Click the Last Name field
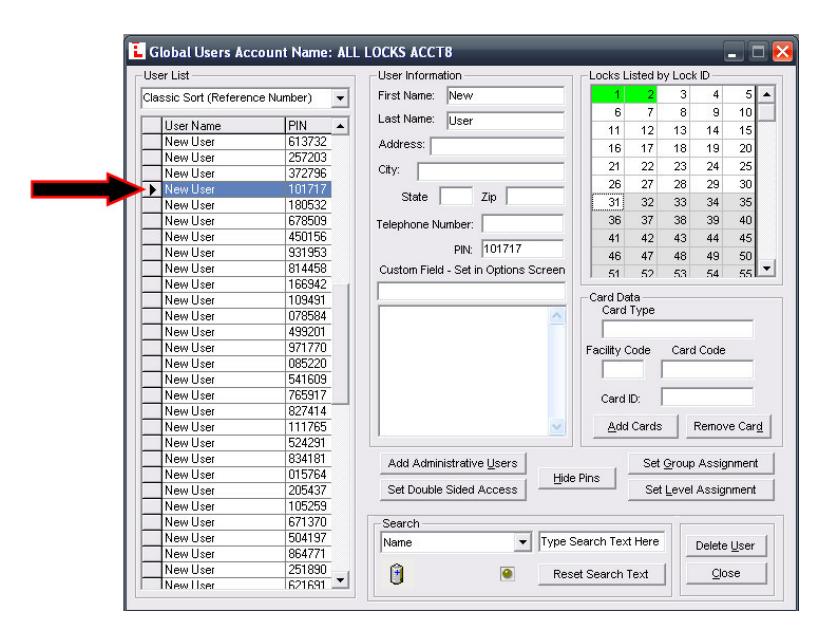826x634 pixels. (x=505, y=121)
